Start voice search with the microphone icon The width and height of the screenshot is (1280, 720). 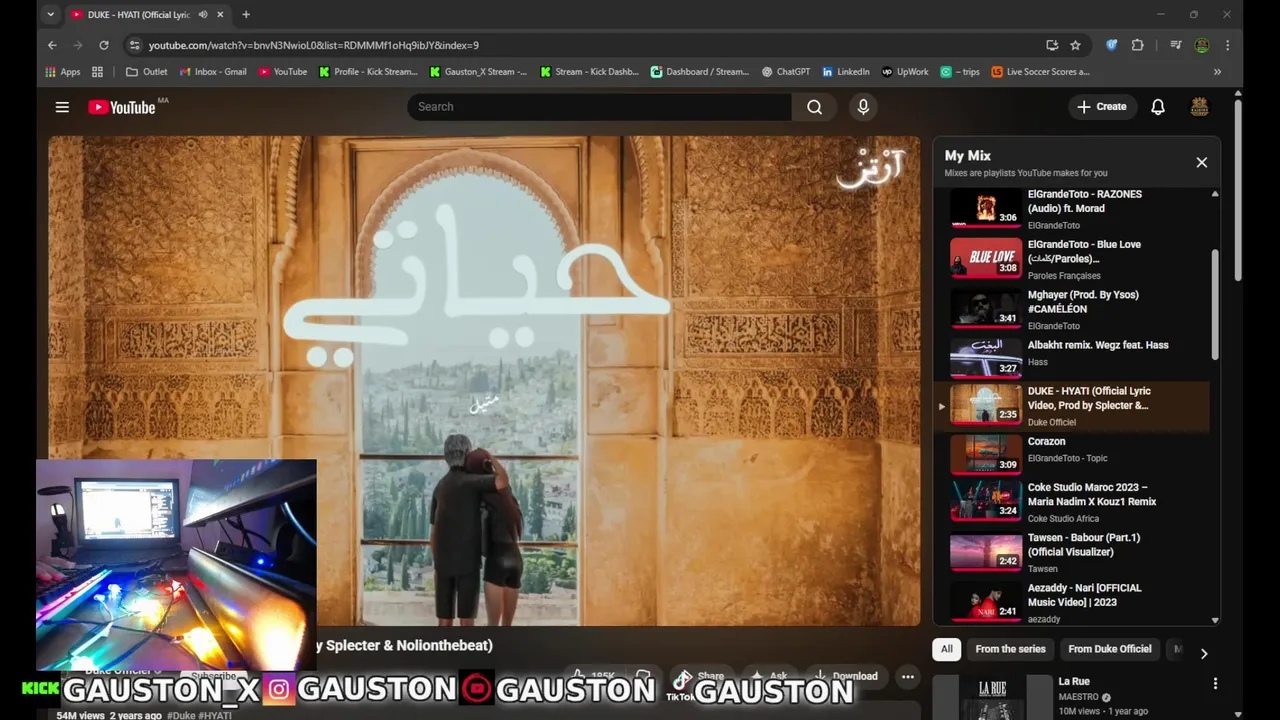(x=863, y=107)
